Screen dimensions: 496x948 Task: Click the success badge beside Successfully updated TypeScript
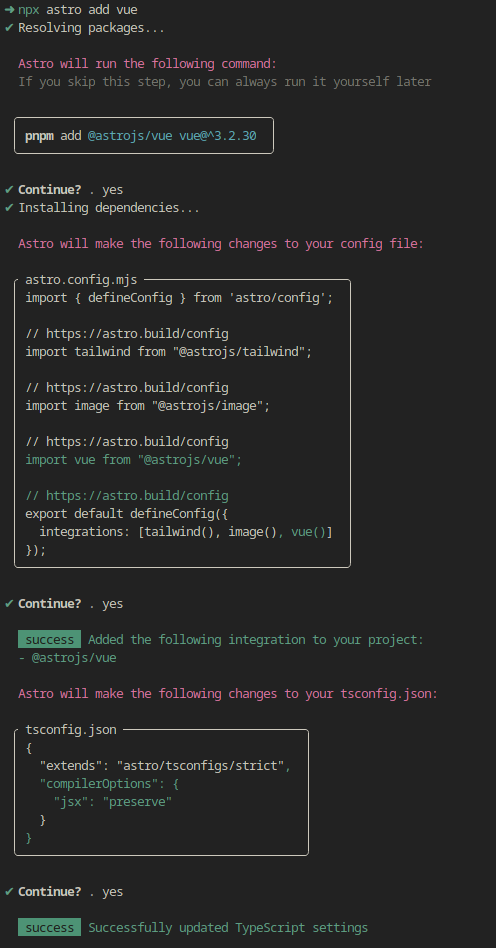click(x=50, y=927)
